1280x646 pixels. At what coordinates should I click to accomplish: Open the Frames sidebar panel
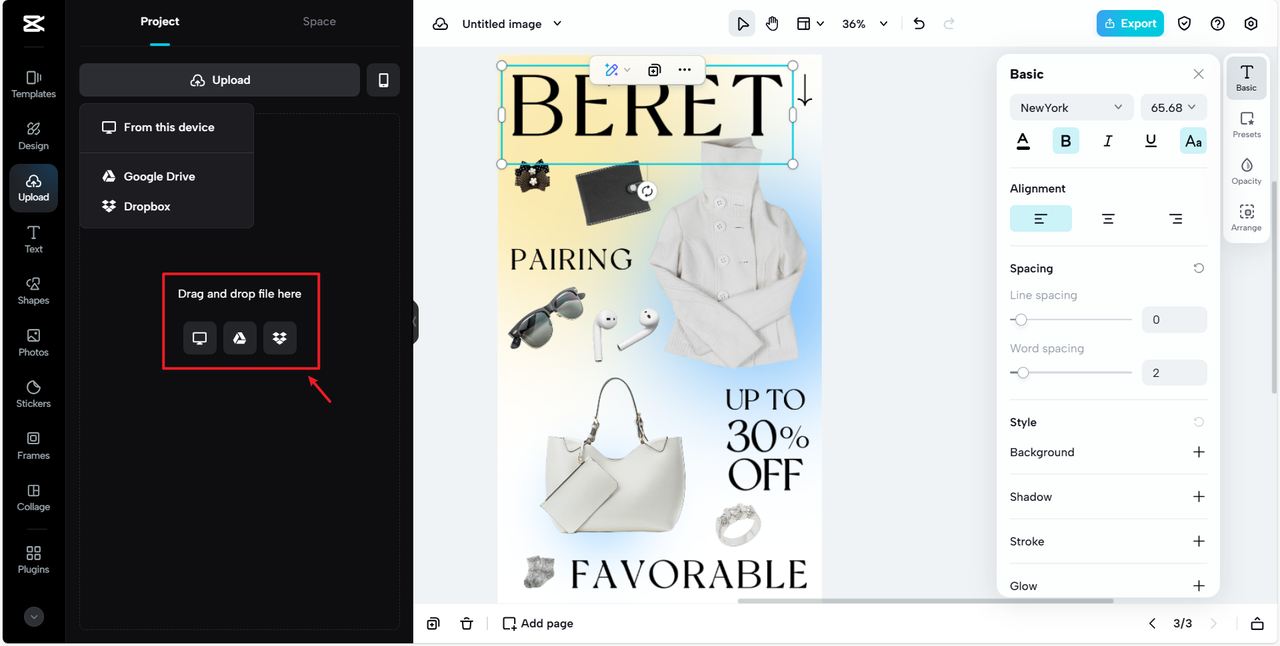click(33, 446)
